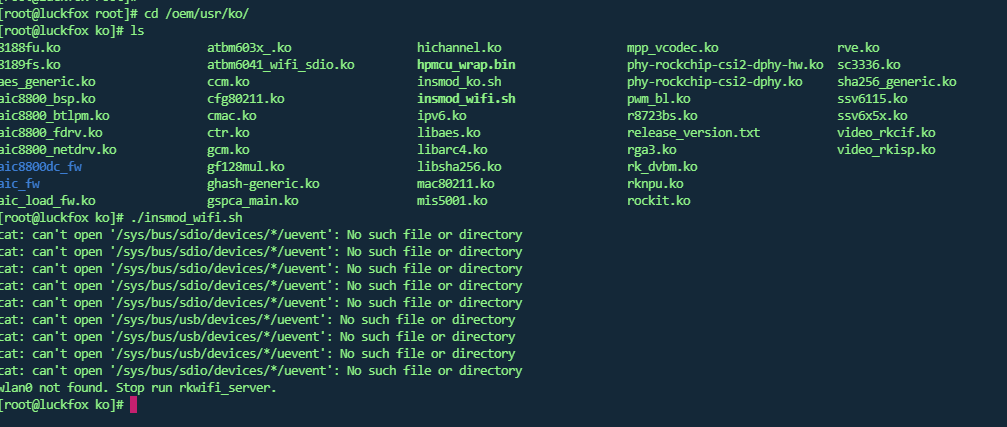Click the video_rkisp.ko module name
This screenshot has width=1007, height=427.
pos(886,150)
